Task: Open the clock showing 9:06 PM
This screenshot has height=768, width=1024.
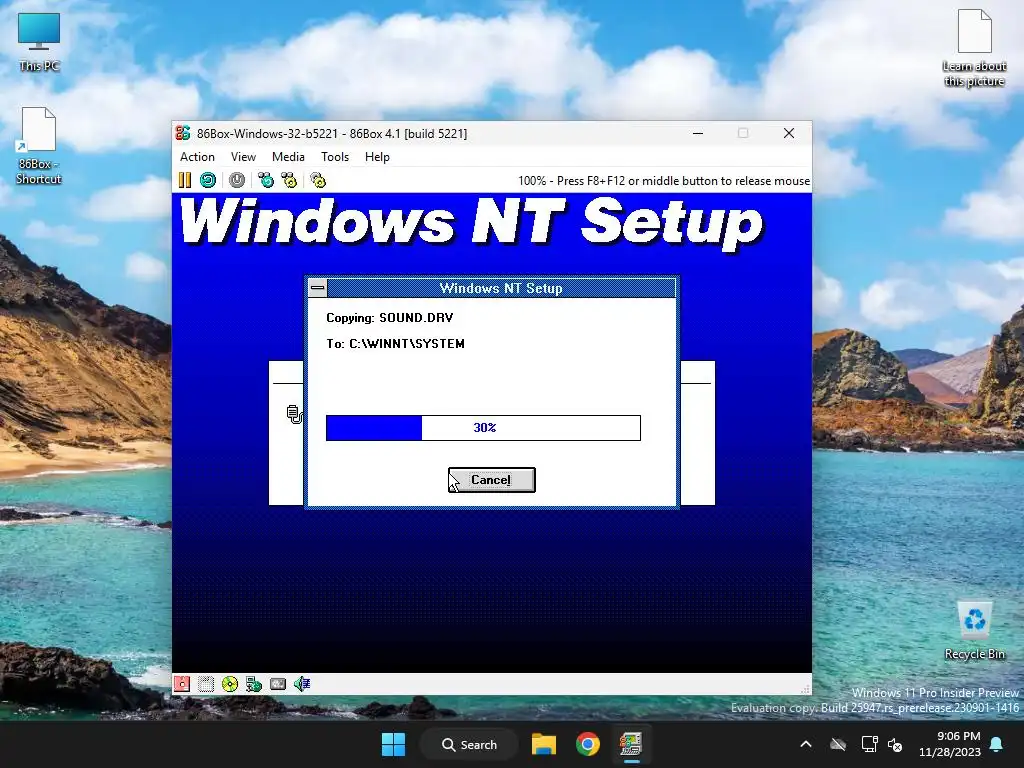Action: (x=950, y=744)
